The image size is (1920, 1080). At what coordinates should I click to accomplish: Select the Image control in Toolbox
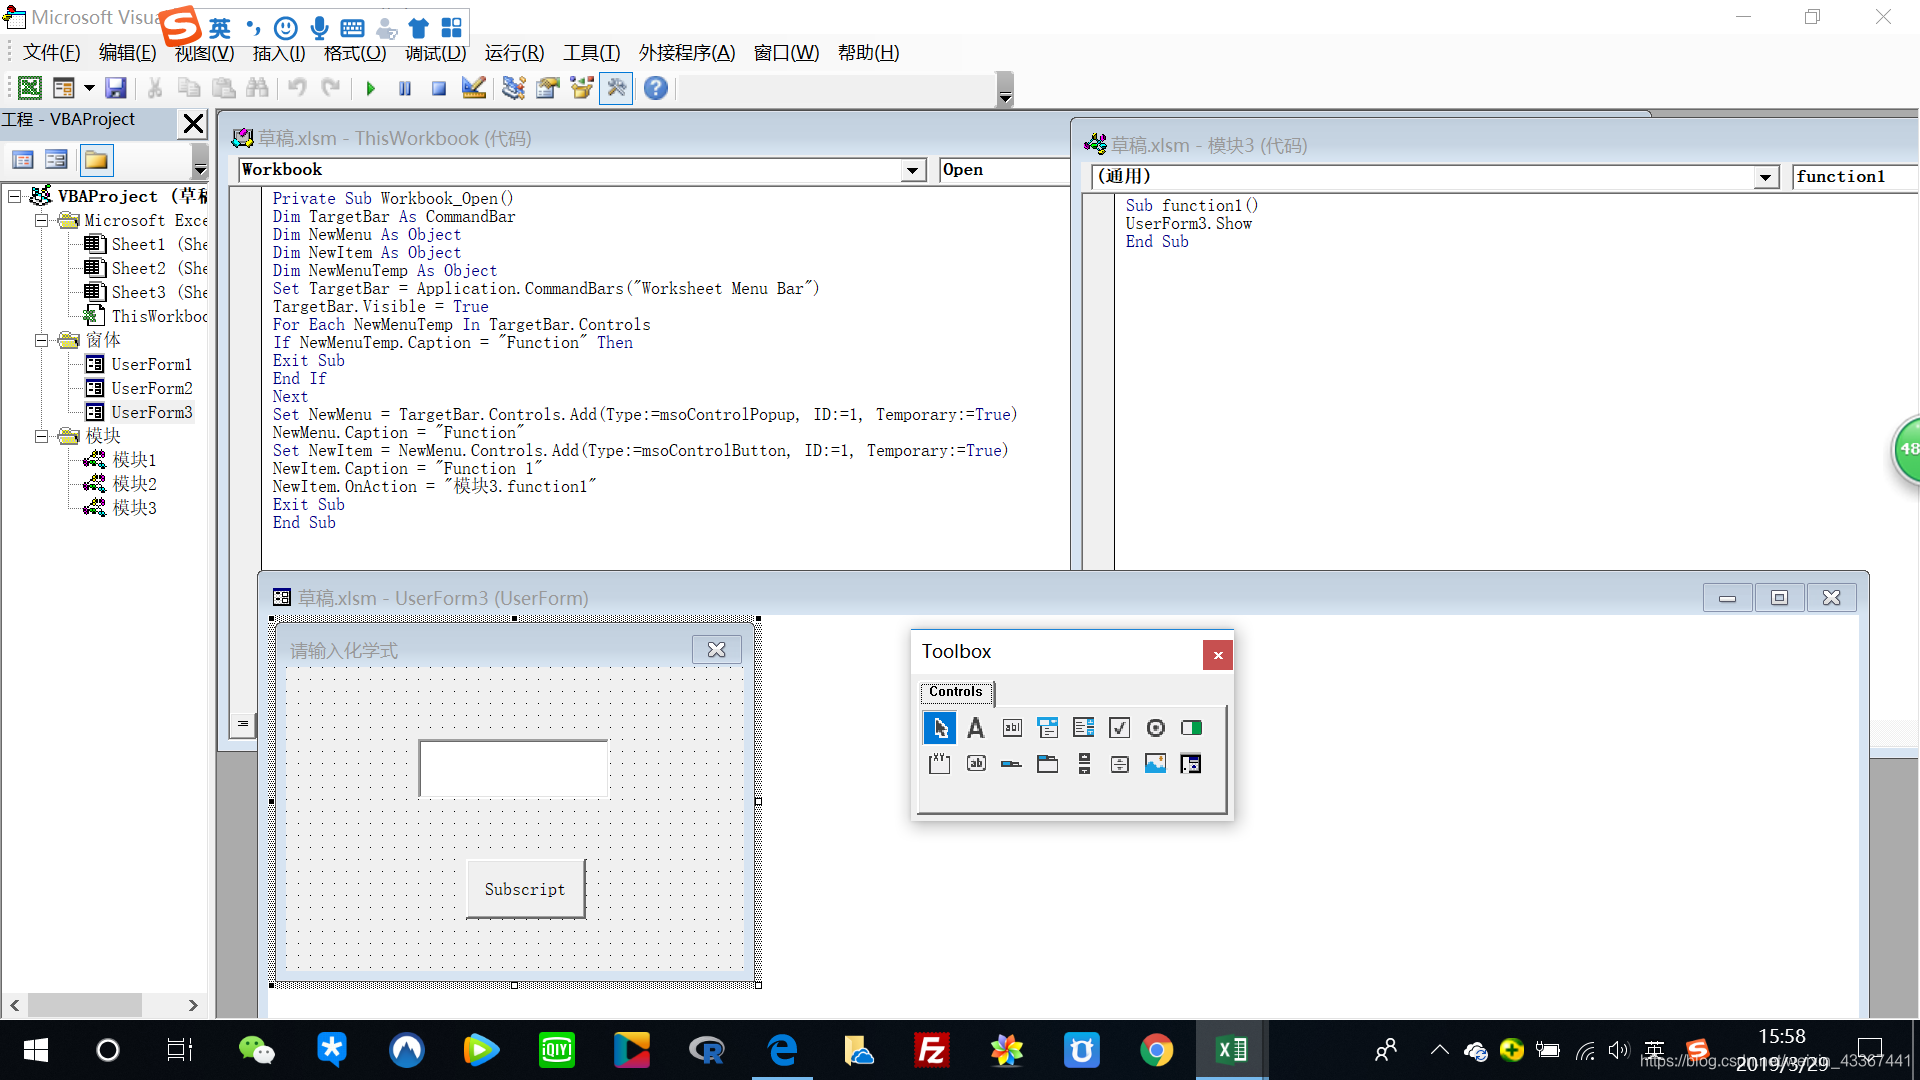(1155, 764)
